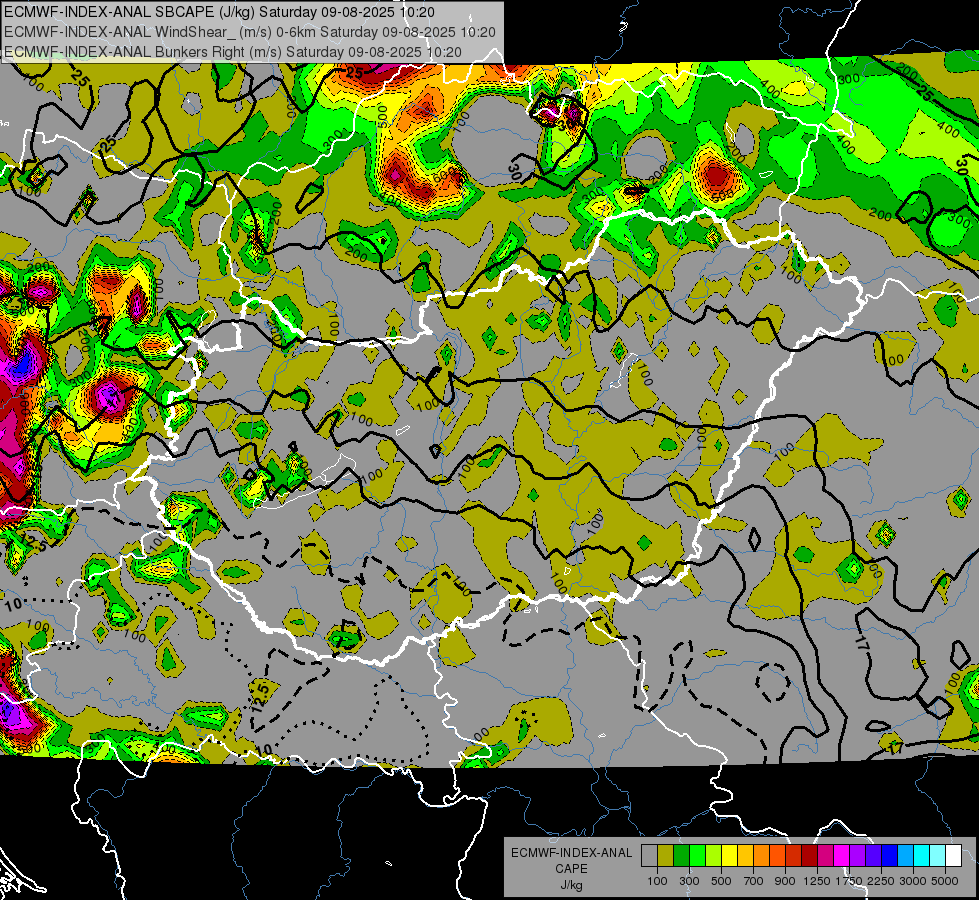Click the legend value 3000
The width and height of the screenshot is (979, 900).
pyautogui.click(x=913, y=881)
